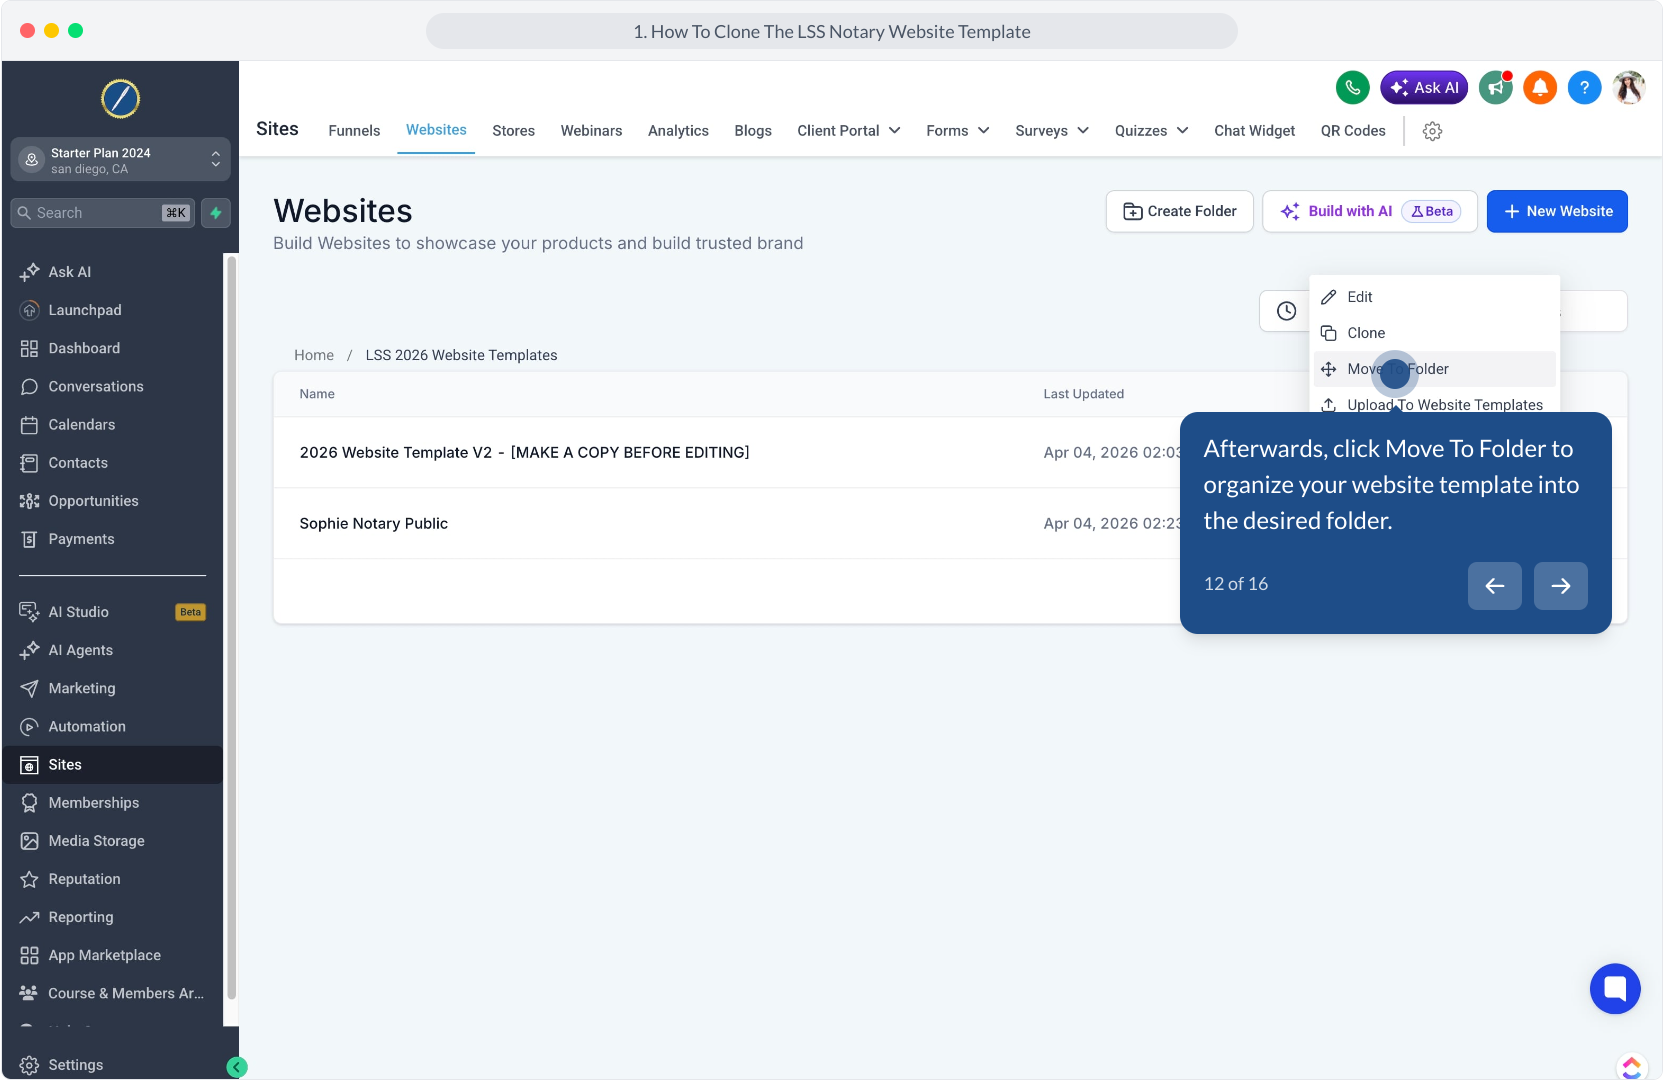Click the ClickUp icon in bottom corner
Screen dimensions: 1664x1080
click(1632, 1067)
